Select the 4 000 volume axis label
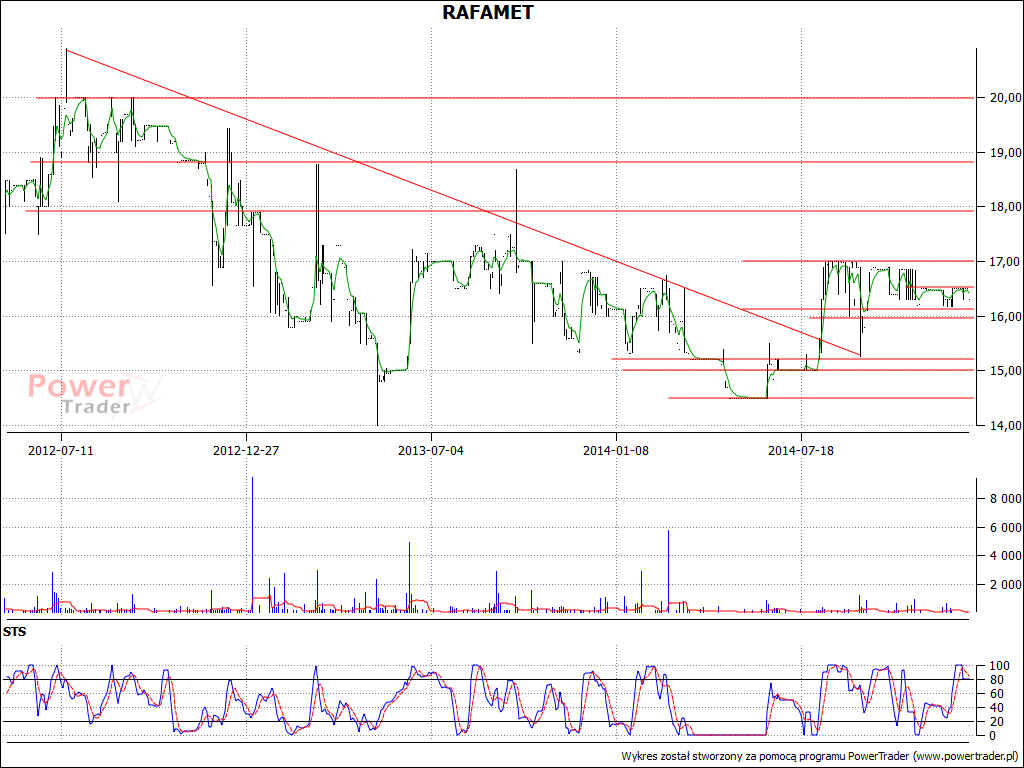Viewport: 1024px width, 768px height. click(1006, 556)
